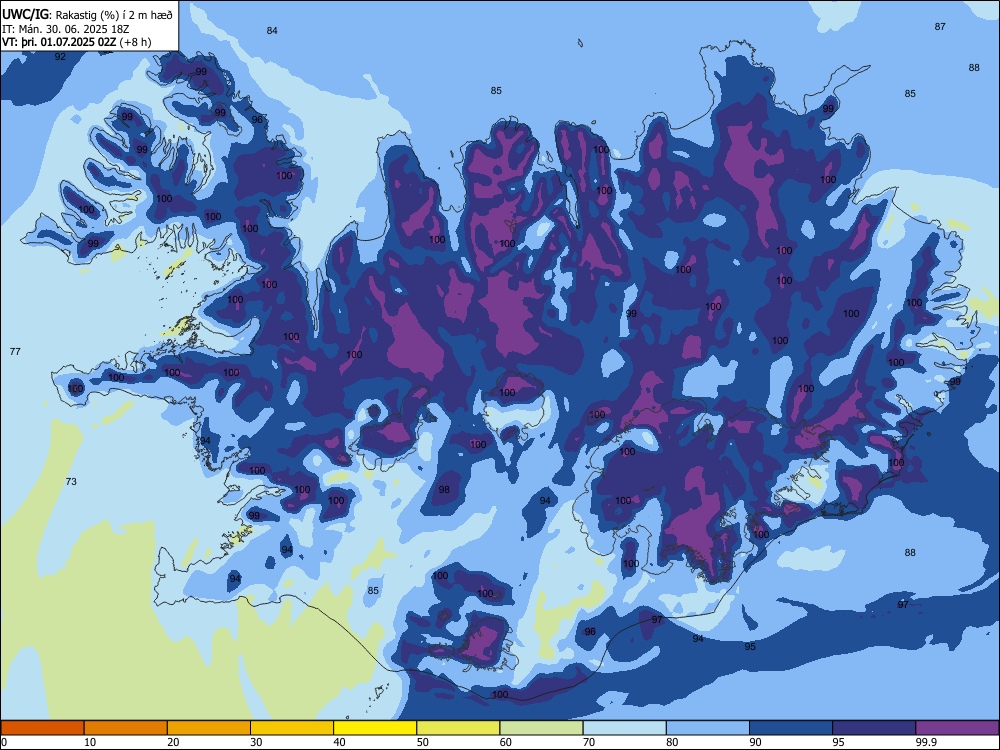
Task: Choose the 80–90% light blue legend swatch
Action: 708,728
